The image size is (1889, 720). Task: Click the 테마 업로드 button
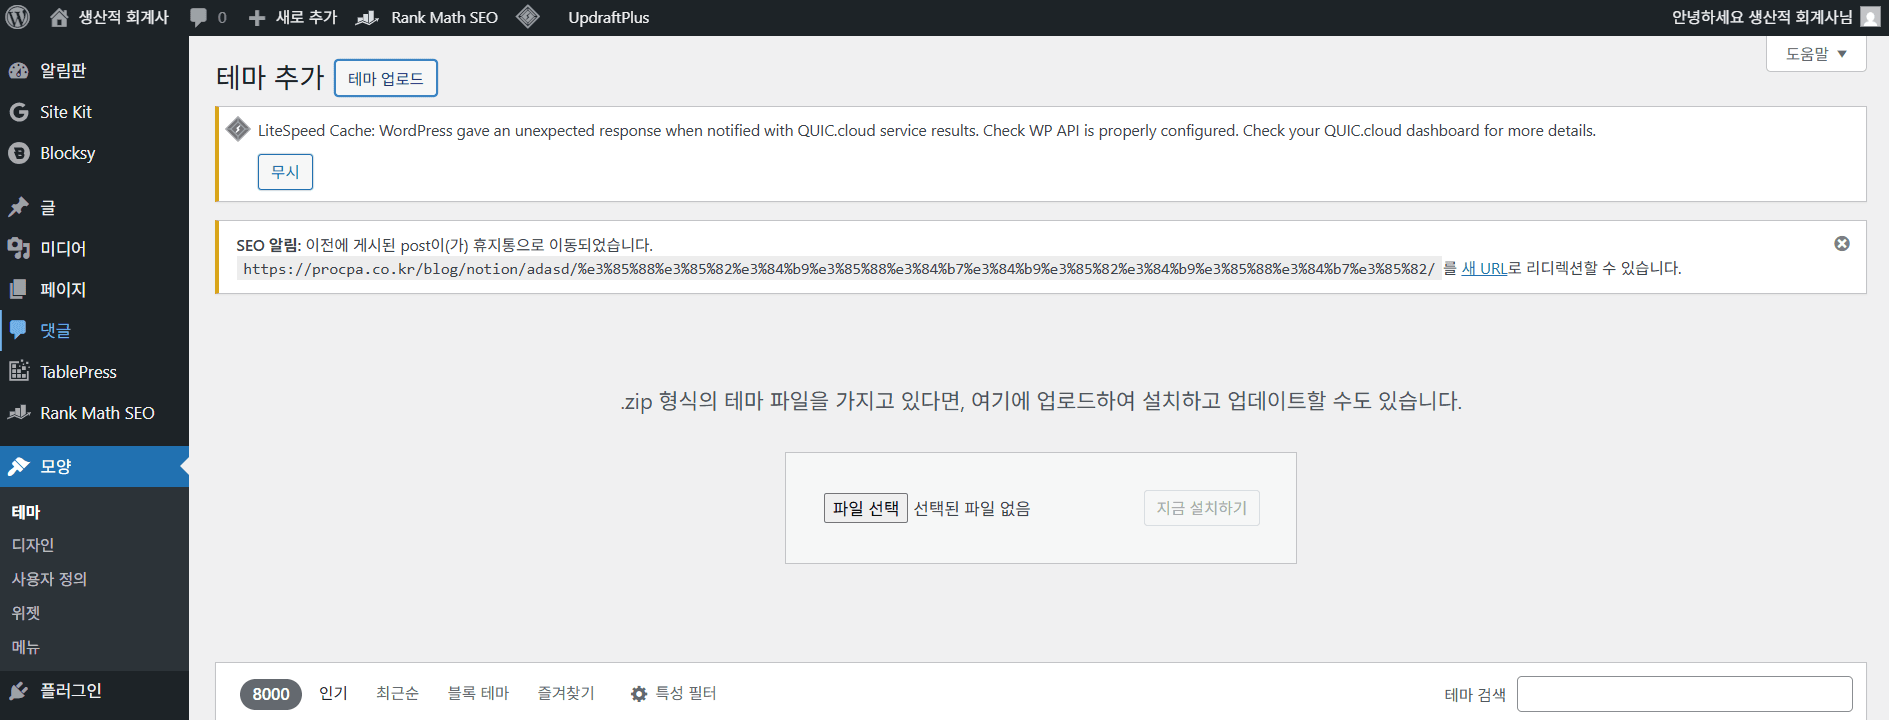(385, 78)
